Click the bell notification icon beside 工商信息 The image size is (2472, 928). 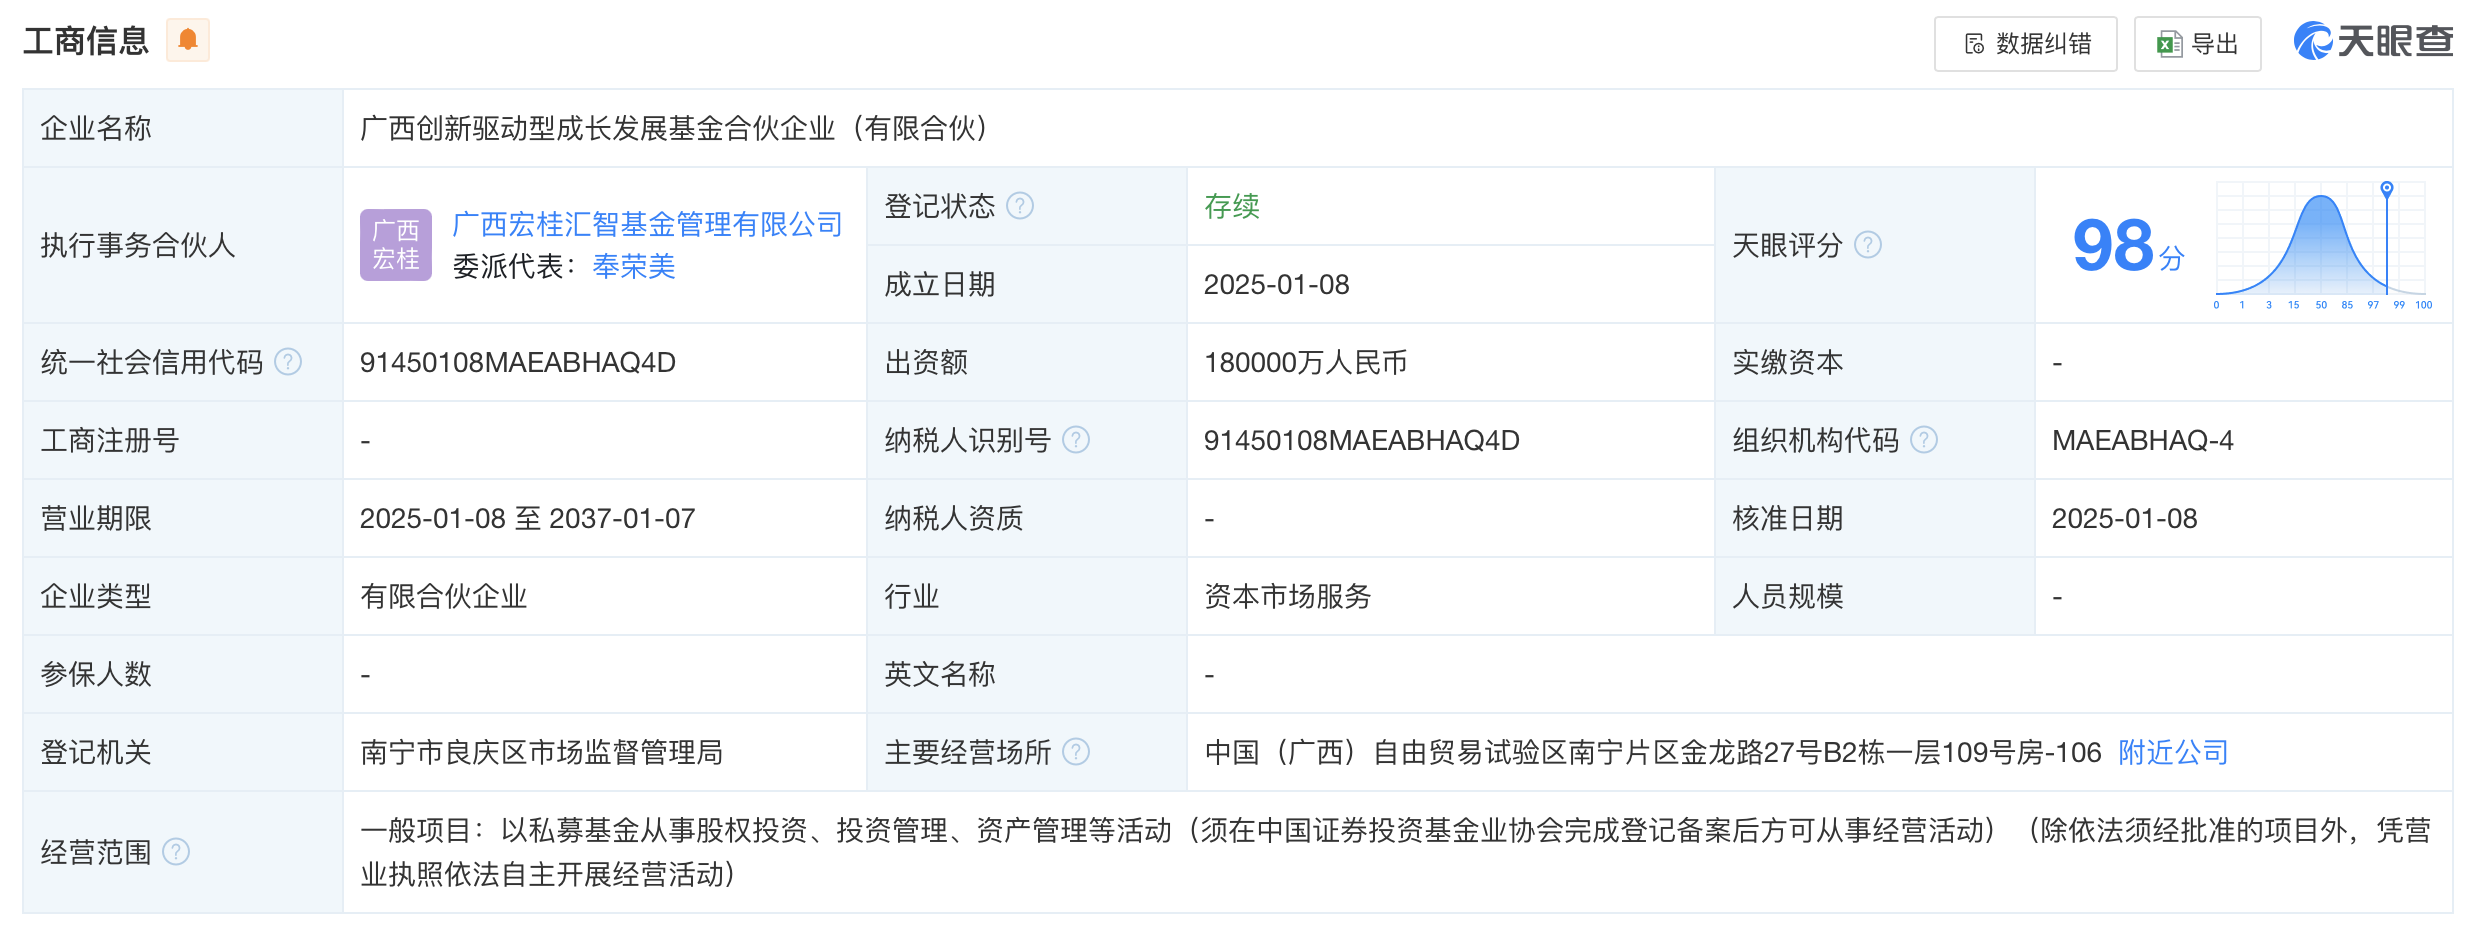coord(188,40)
